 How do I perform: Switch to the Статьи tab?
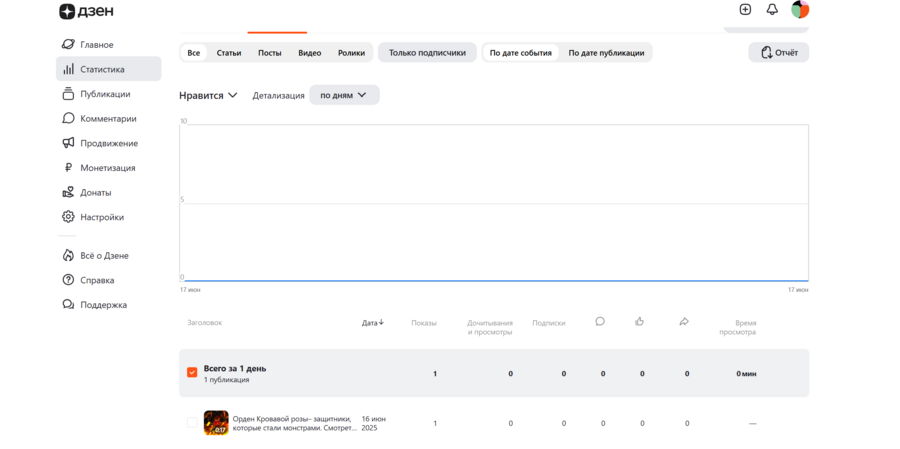[229, 53]
